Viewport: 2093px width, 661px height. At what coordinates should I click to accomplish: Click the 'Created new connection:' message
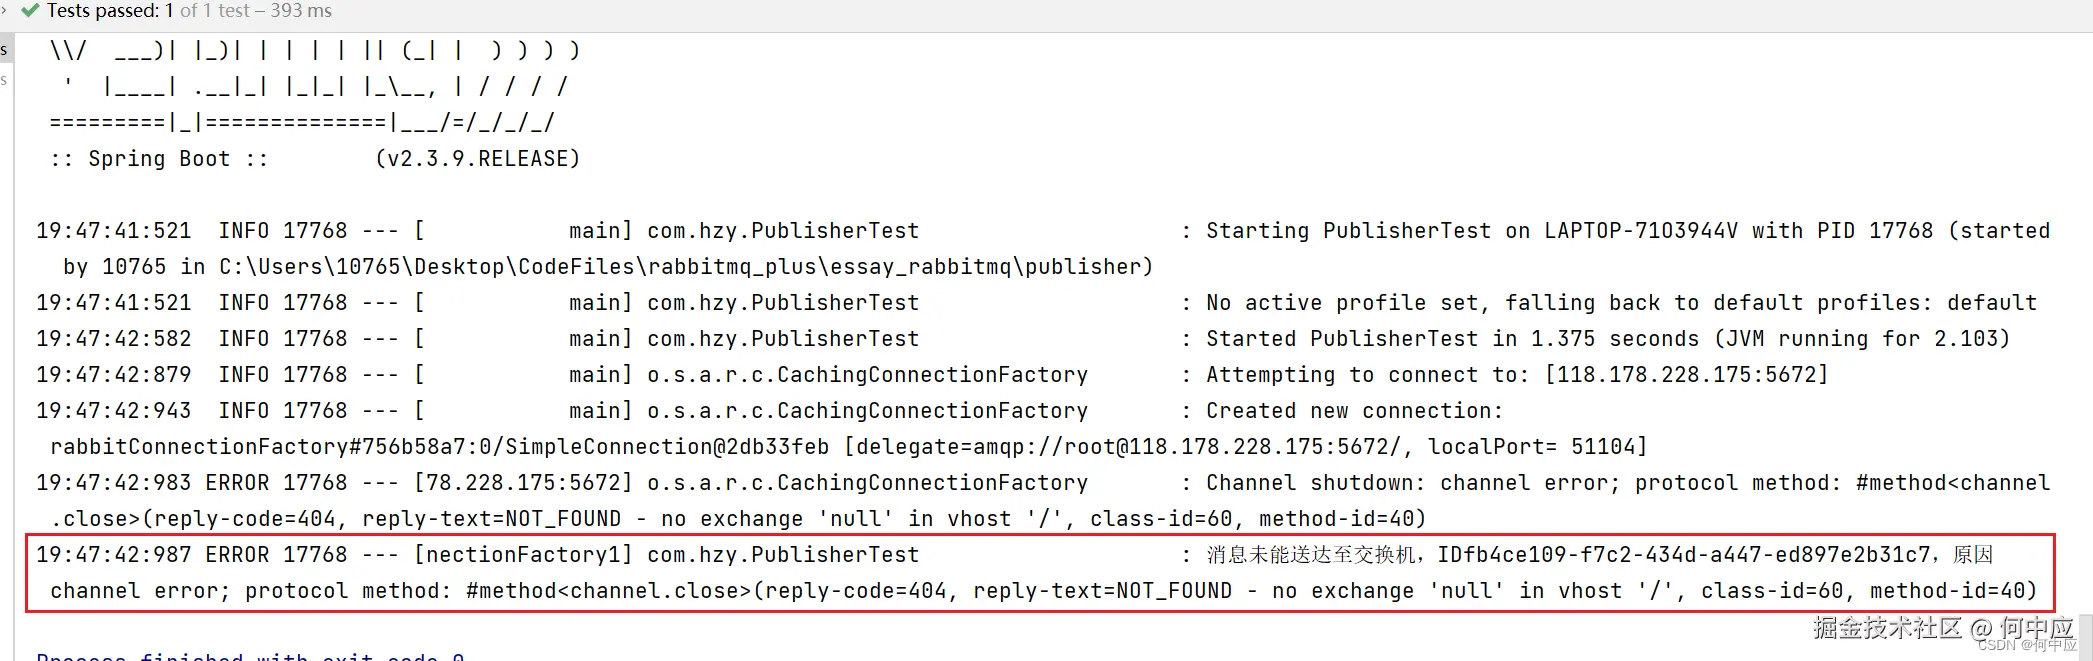tap(1354, 411)
